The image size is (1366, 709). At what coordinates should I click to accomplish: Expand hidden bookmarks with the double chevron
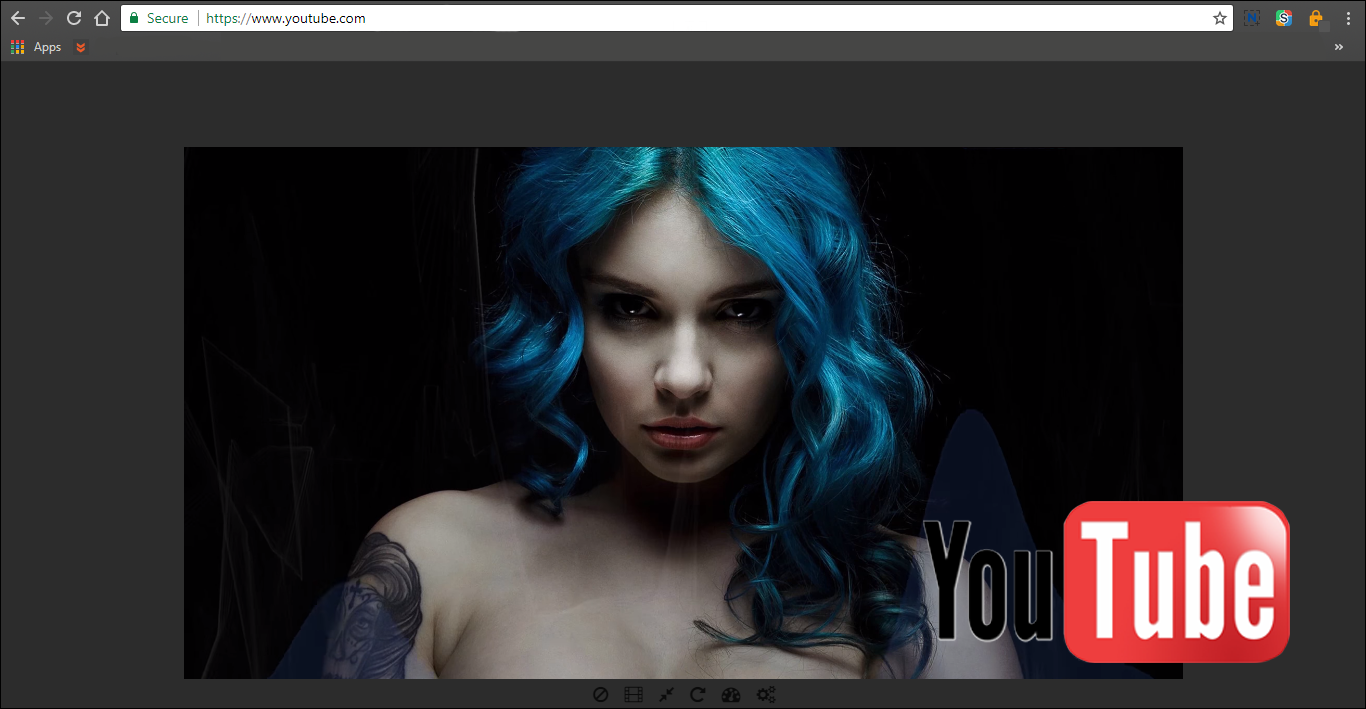coord(1339,47)
